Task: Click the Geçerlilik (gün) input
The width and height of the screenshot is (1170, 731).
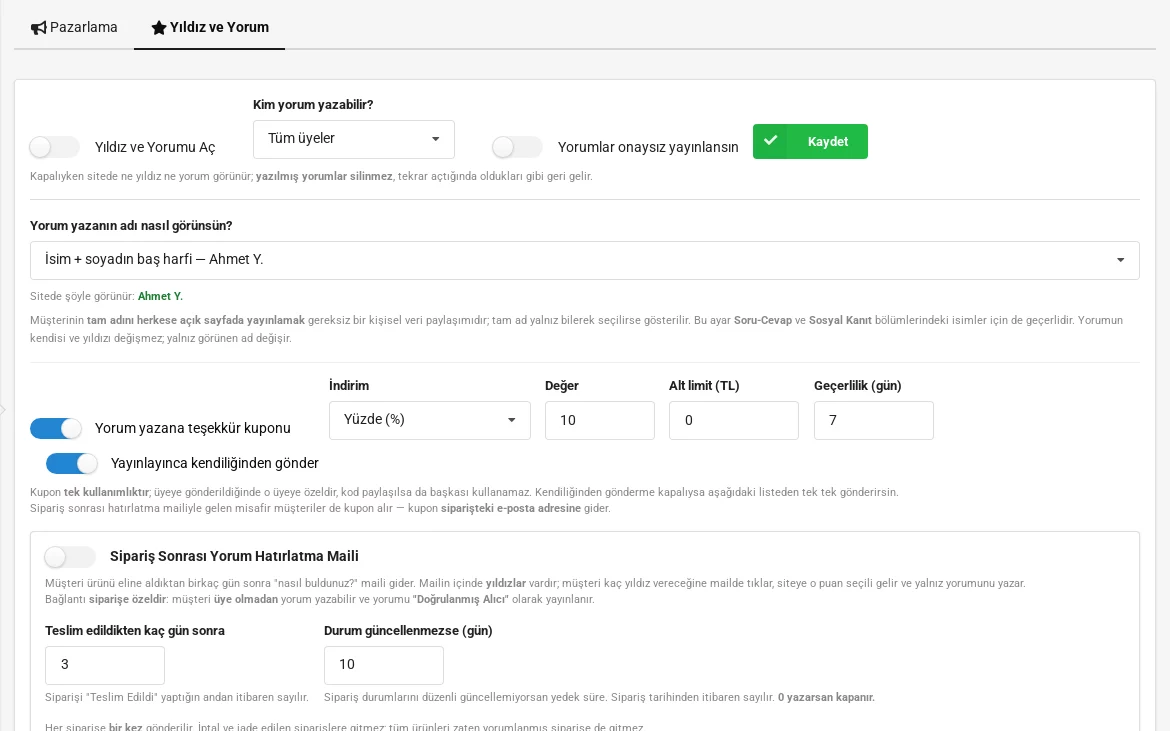Action: coord(874,421)
